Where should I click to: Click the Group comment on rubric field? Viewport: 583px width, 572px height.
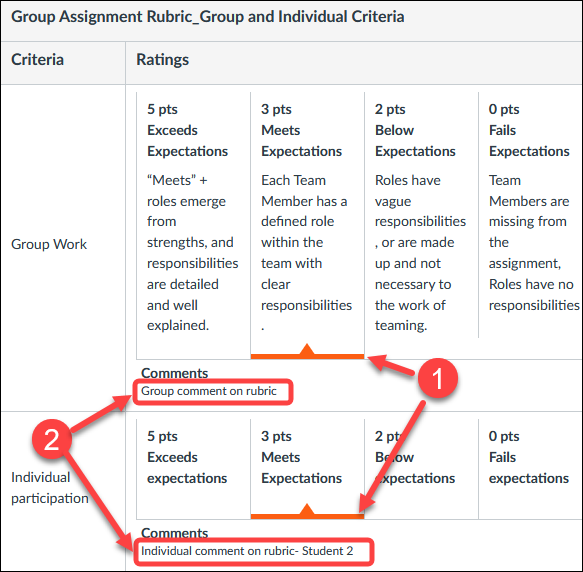(213, 392)
